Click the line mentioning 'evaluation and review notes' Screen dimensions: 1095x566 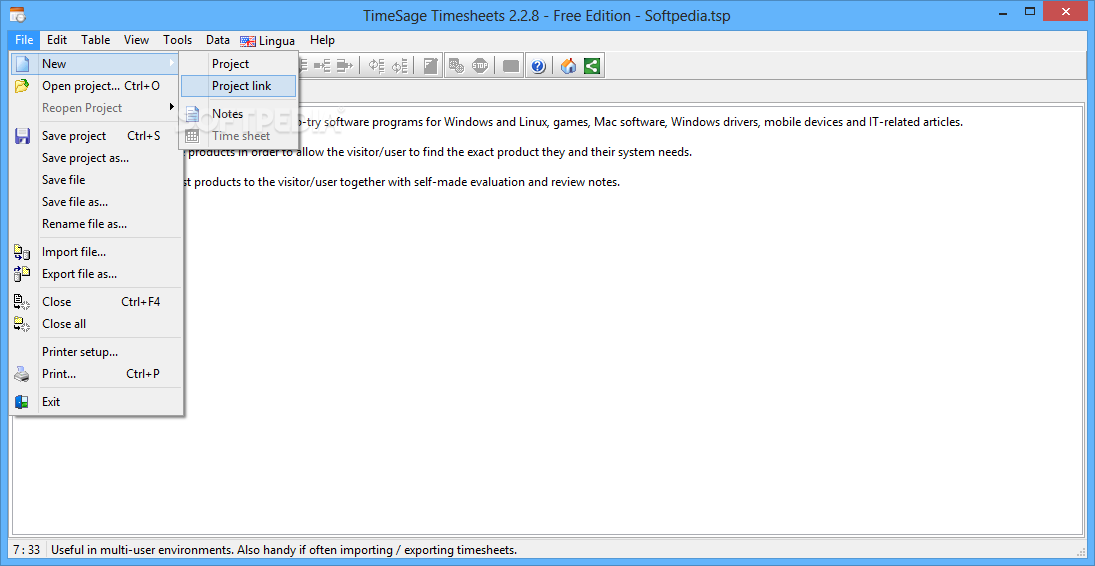402,182
